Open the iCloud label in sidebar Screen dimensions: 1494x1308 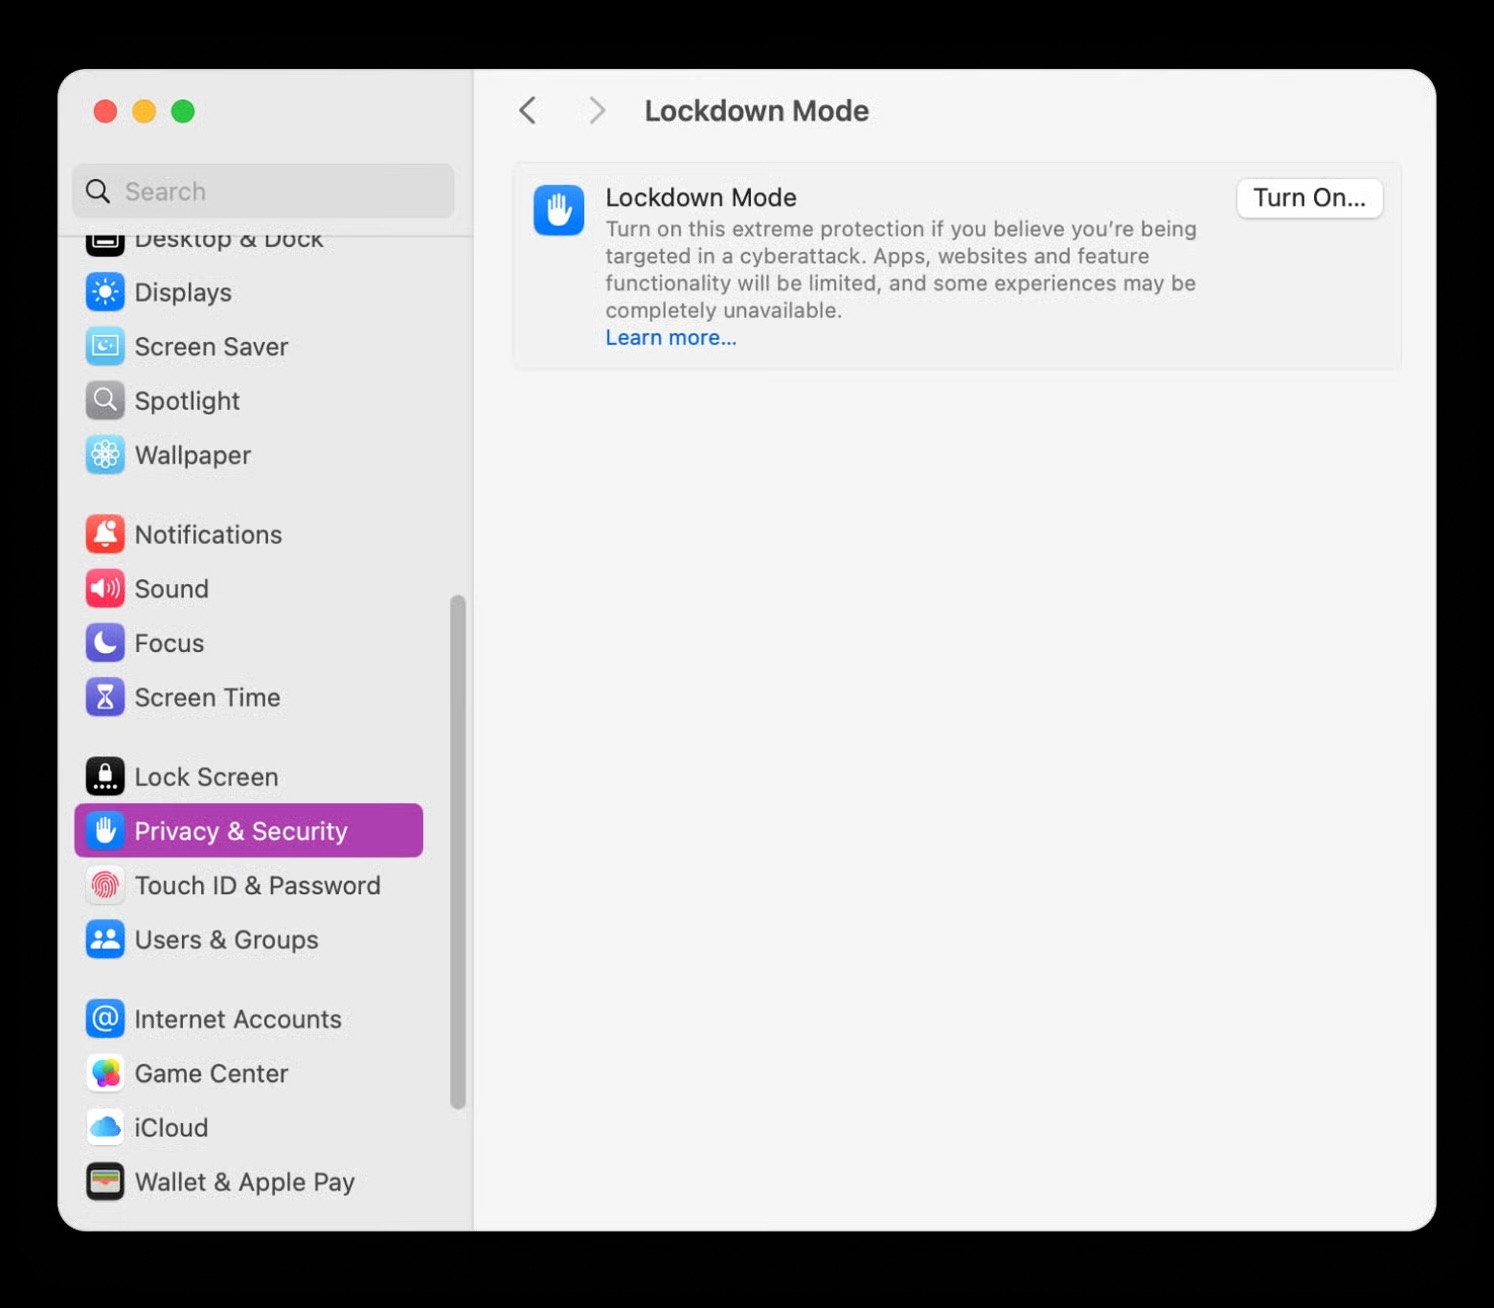[x=171, y=1128]
